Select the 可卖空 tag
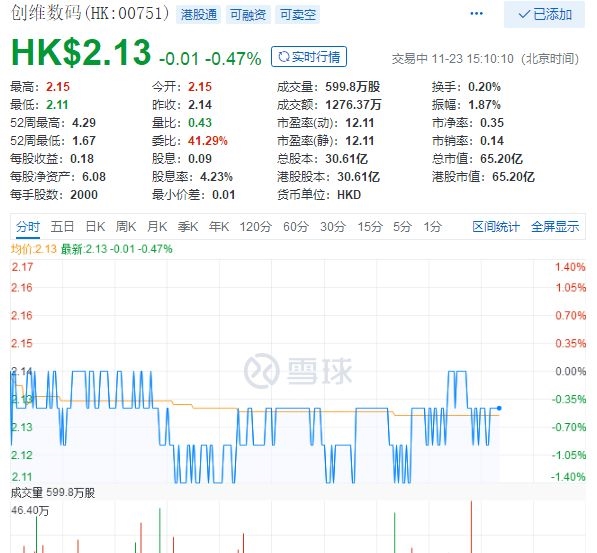597x553 pixels. 297,15
